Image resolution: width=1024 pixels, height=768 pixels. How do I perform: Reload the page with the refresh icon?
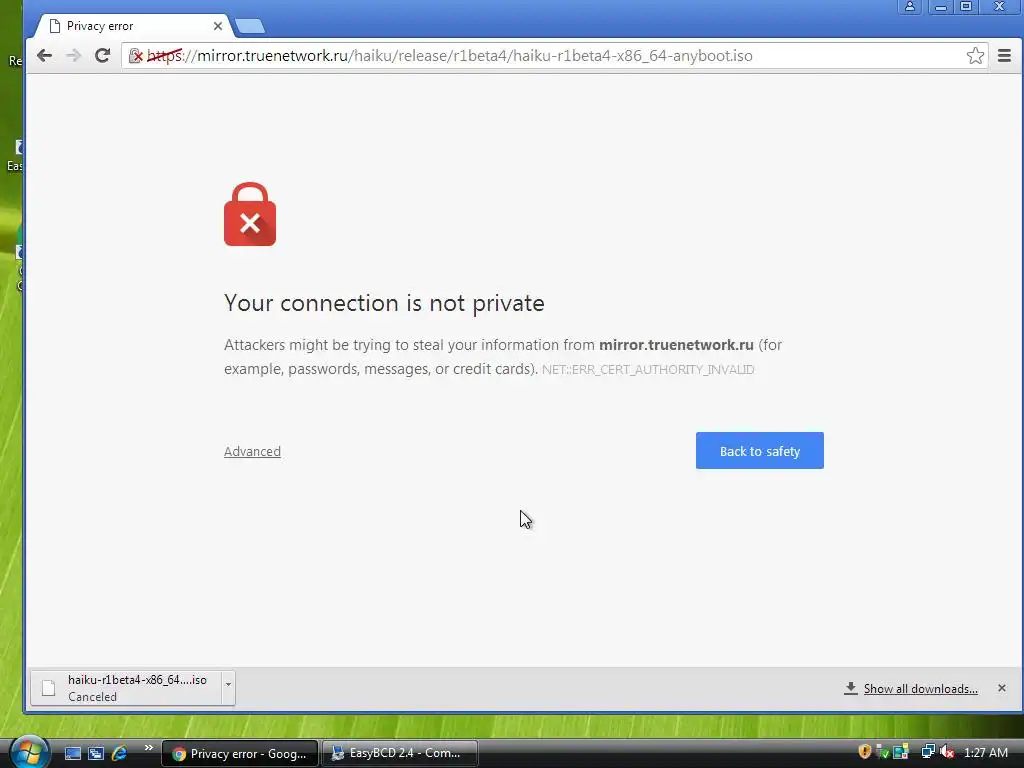click(x=103, y=56)
